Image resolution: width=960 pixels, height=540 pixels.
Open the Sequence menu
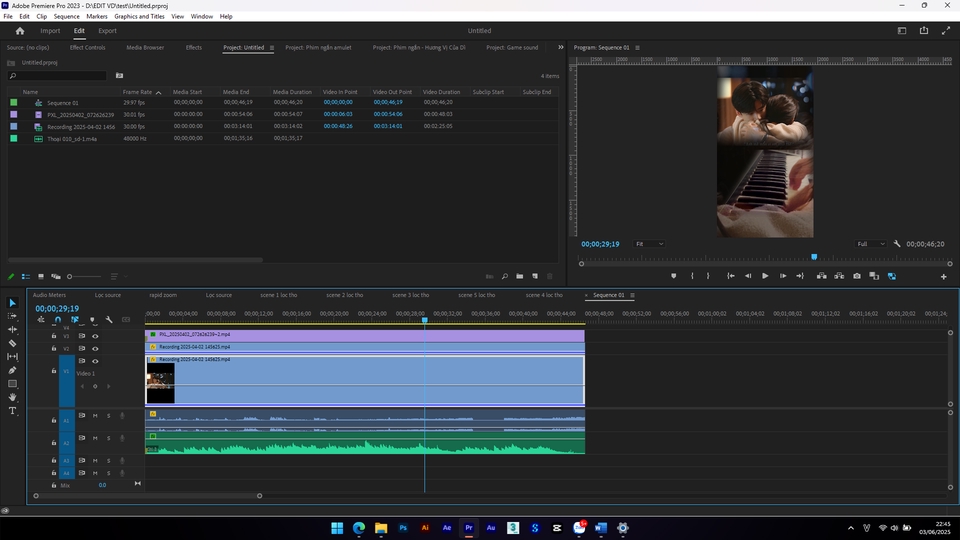point(66,16)
